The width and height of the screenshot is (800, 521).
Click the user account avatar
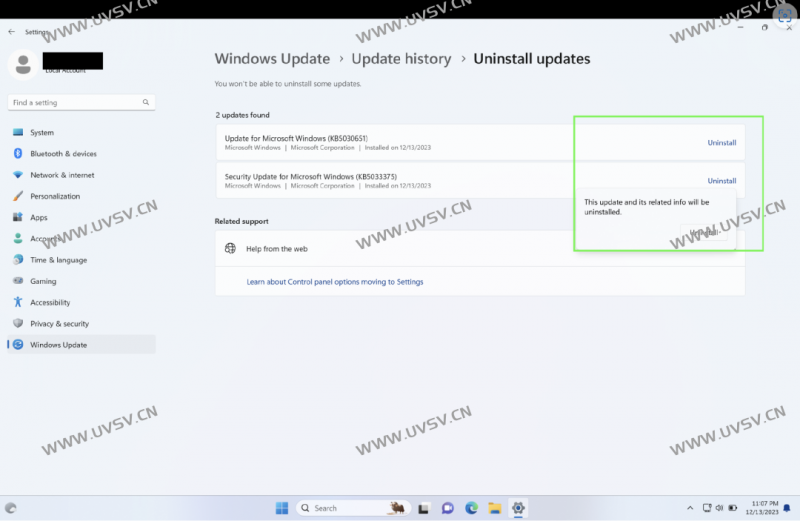(23, 65)
